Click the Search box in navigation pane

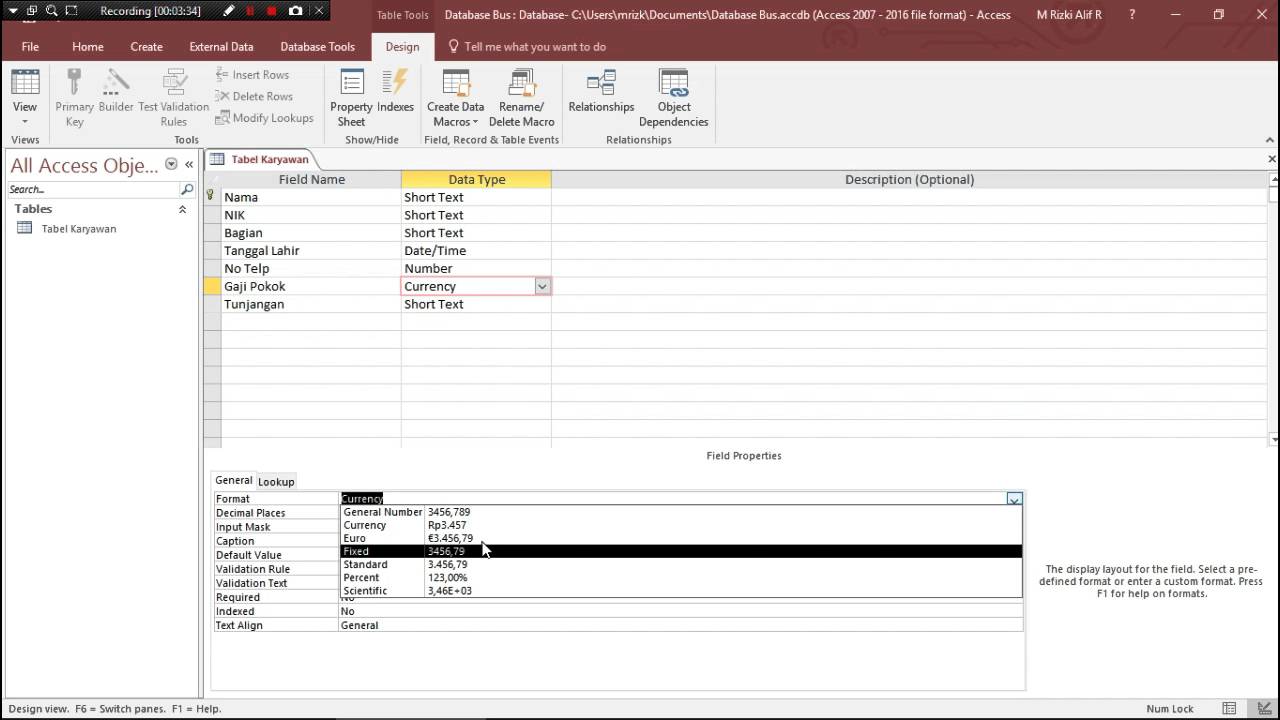point(92,189)
